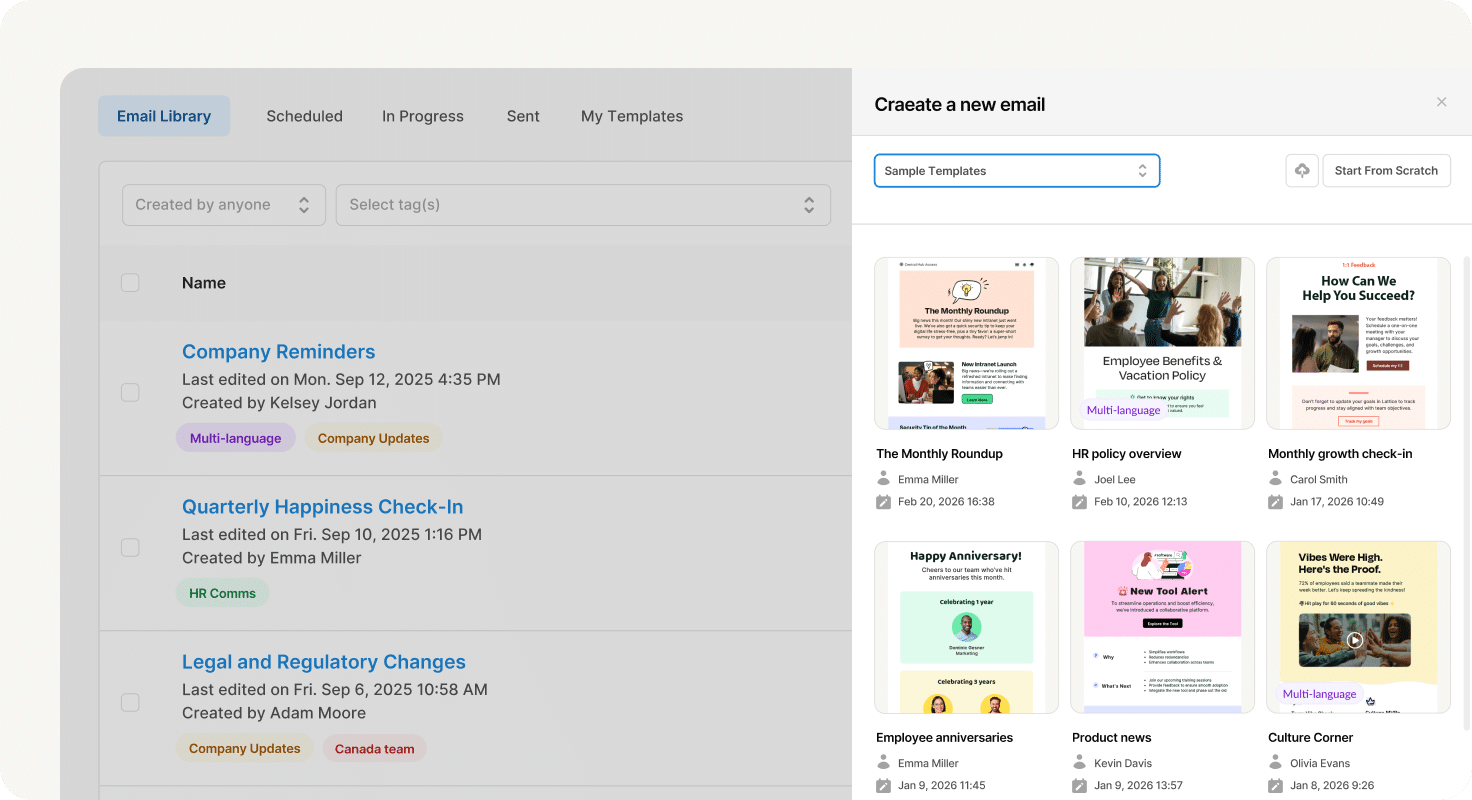Open the Sample Templates dropdown

click(x=1016, y=170)
